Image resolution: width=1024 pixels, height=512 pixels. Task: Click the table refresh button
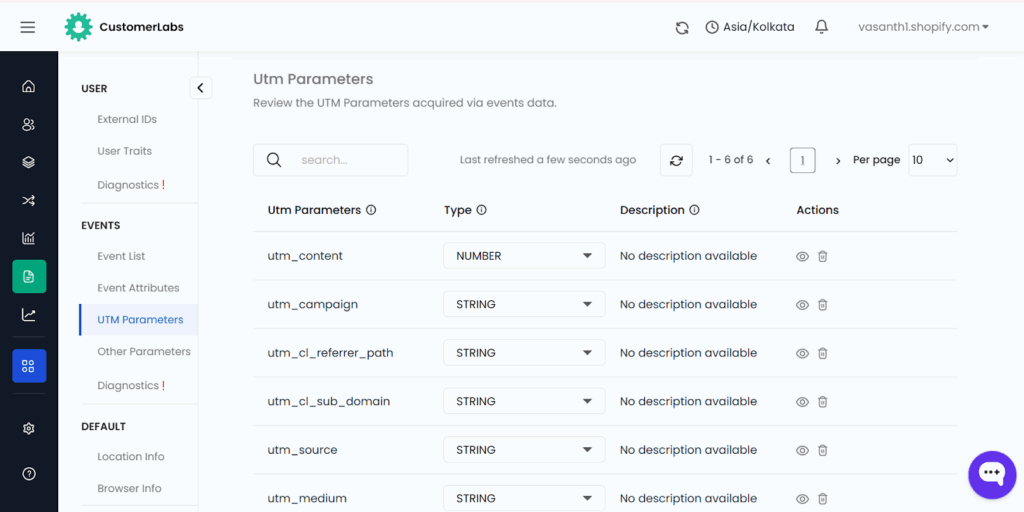[676, 160]
